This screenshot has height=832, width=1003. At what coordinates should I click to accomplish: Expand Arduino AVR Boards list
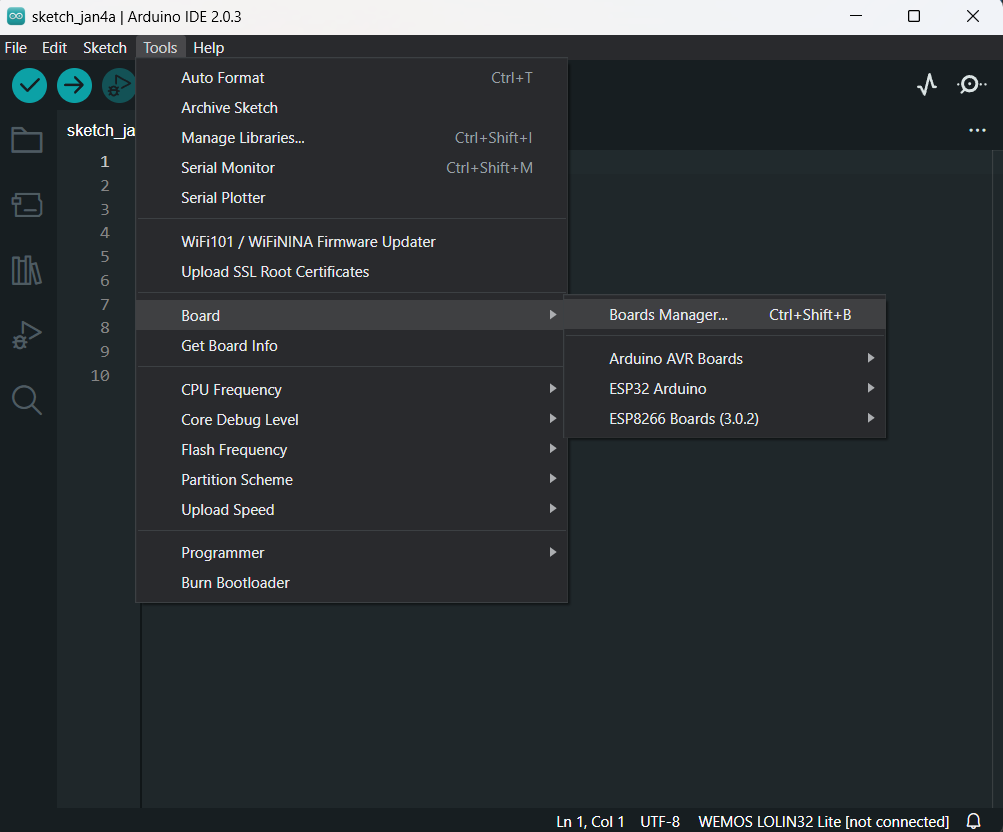[x=725, y=359]
